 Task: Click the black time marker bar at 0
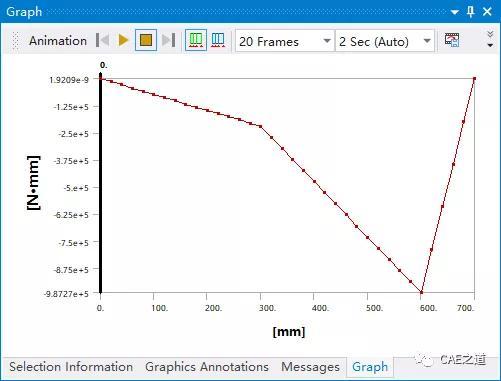tap(101, 183)
